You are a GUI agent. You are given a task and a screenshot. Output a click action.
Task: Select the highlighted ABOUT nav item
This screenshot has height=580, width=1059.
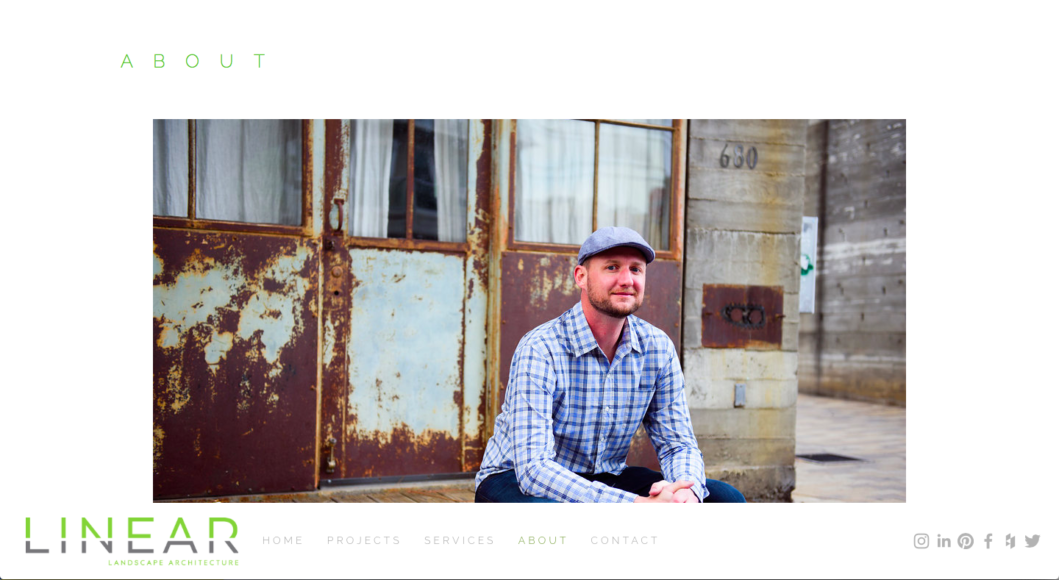[x=542, y=540]
